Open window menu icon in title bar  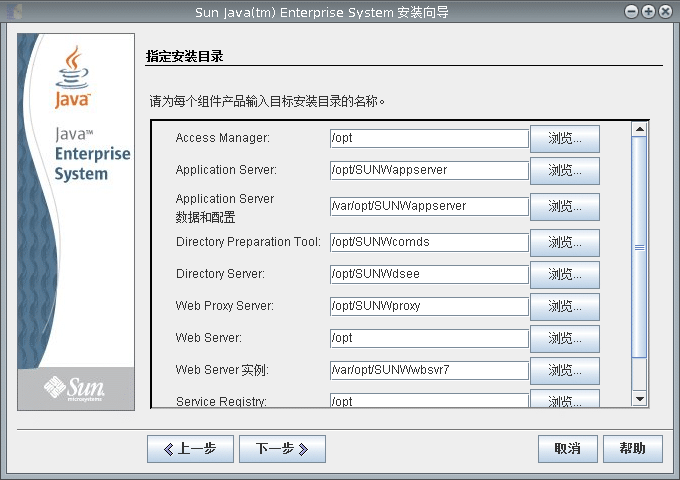pyautogui.click(x=14, y=12)
